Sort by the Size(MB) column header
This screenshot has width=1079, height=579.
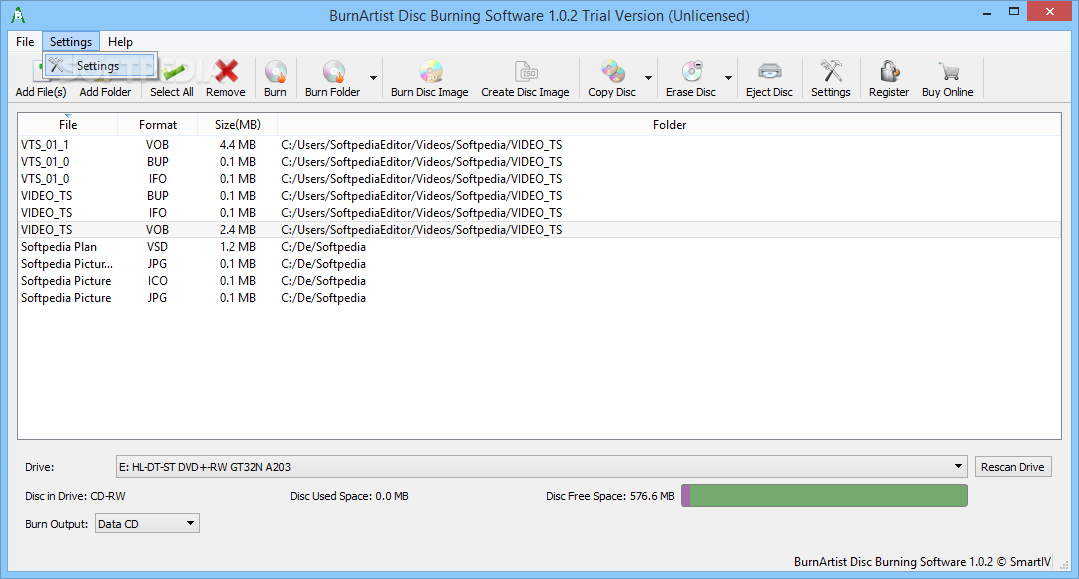click(237, 125)
